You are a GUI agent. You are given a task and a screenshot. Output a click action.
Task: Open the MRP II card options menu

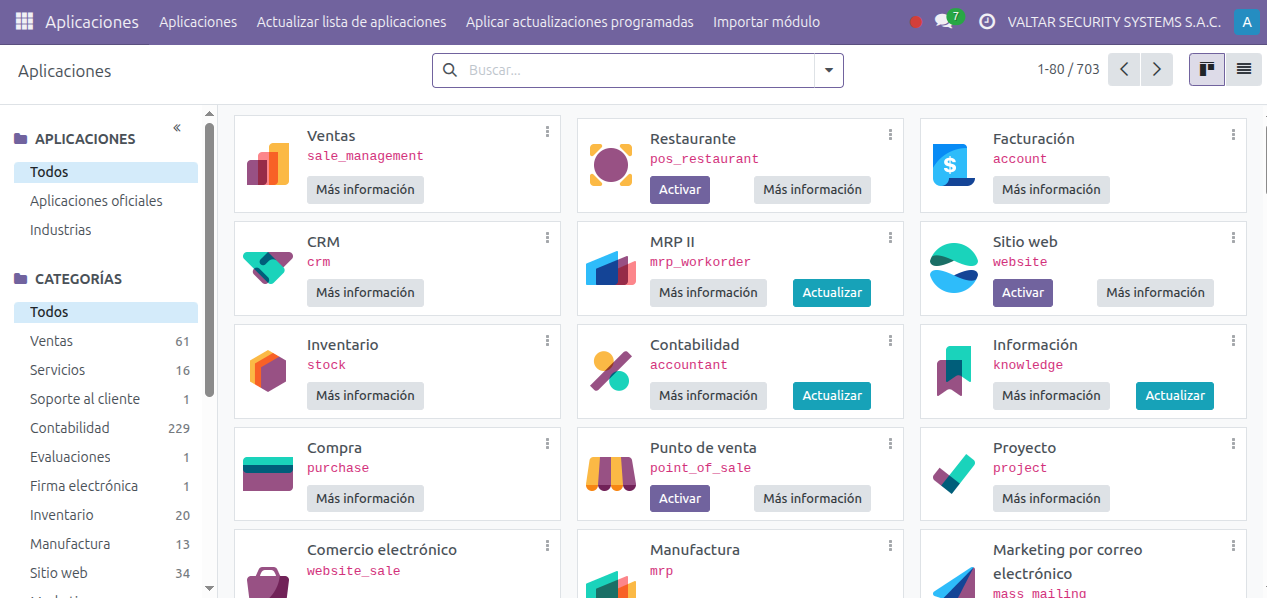(890, 237)
